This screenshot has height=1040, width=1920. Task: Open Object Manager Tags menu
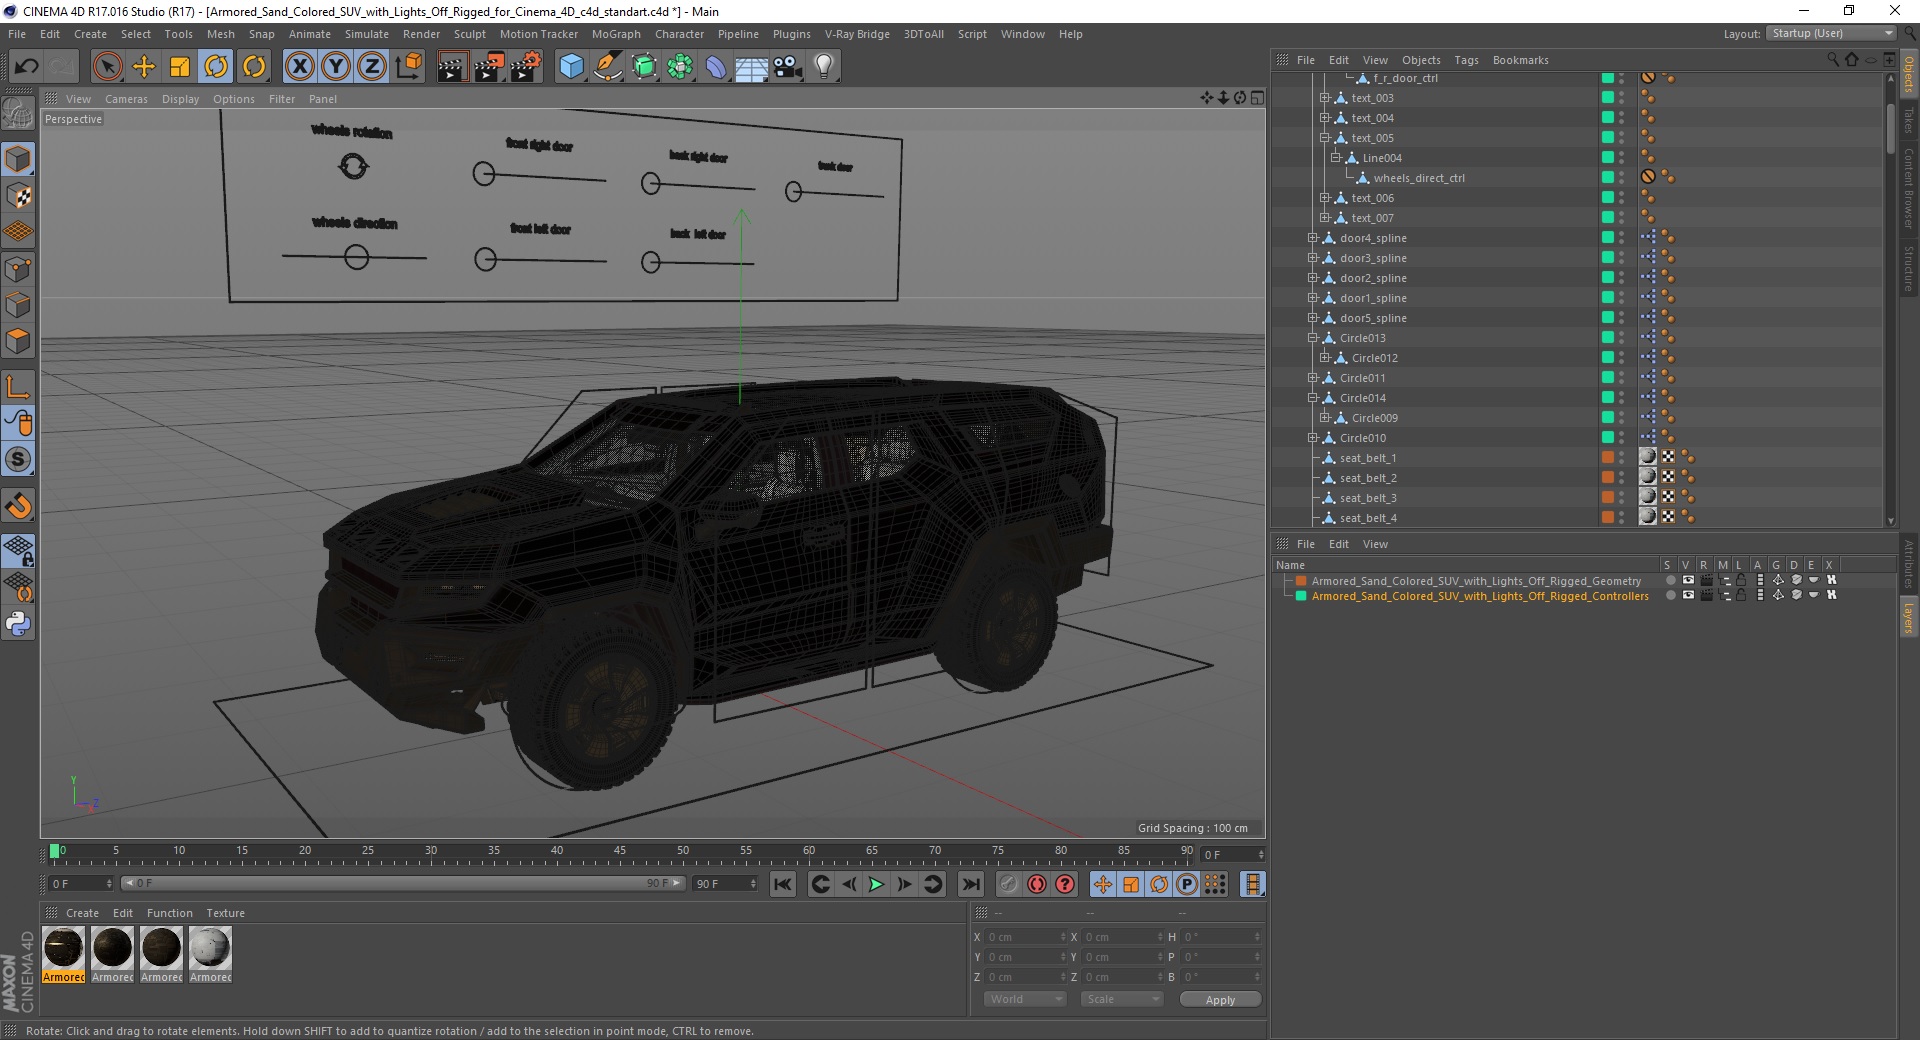pos(1466,60)
